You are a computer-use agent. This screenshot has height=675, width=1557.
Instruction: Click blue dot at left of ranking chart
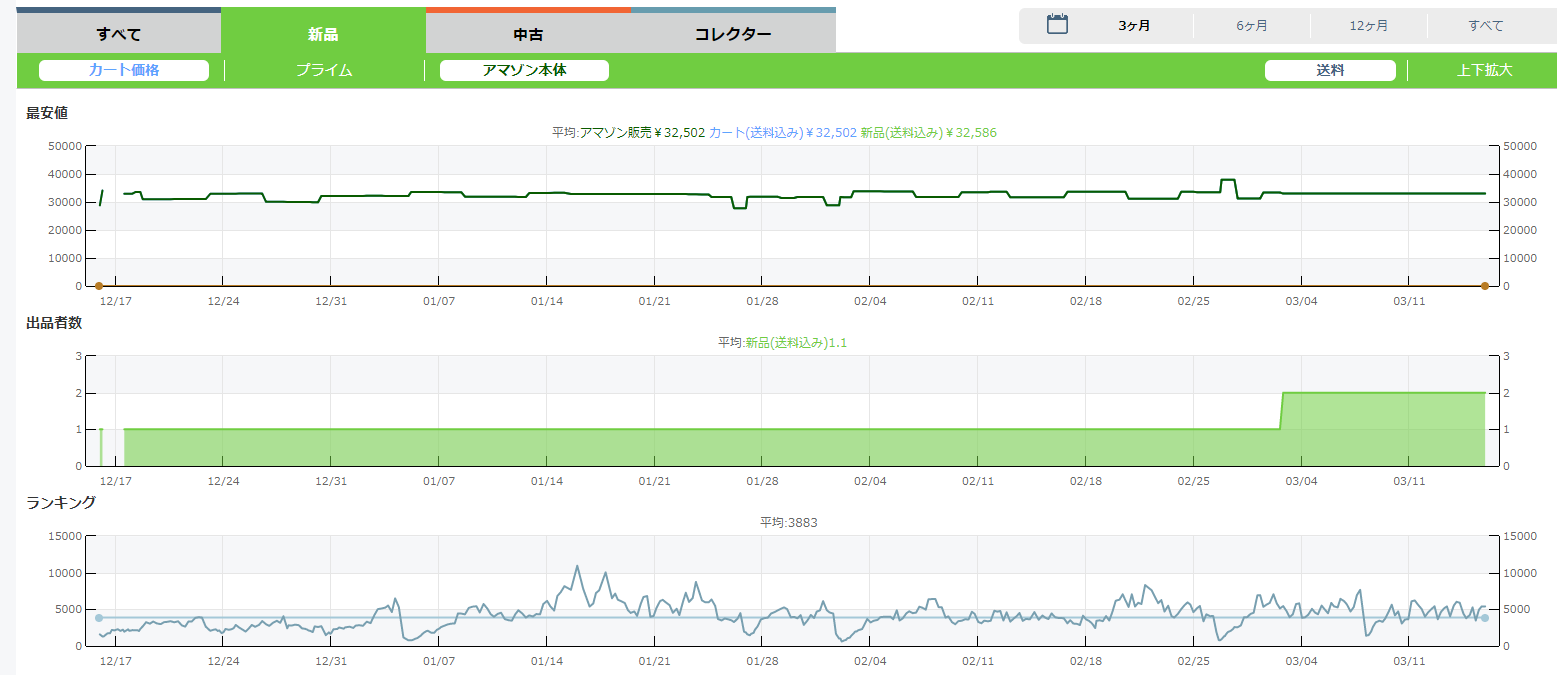pyautogui.click(x=98, y=618)
